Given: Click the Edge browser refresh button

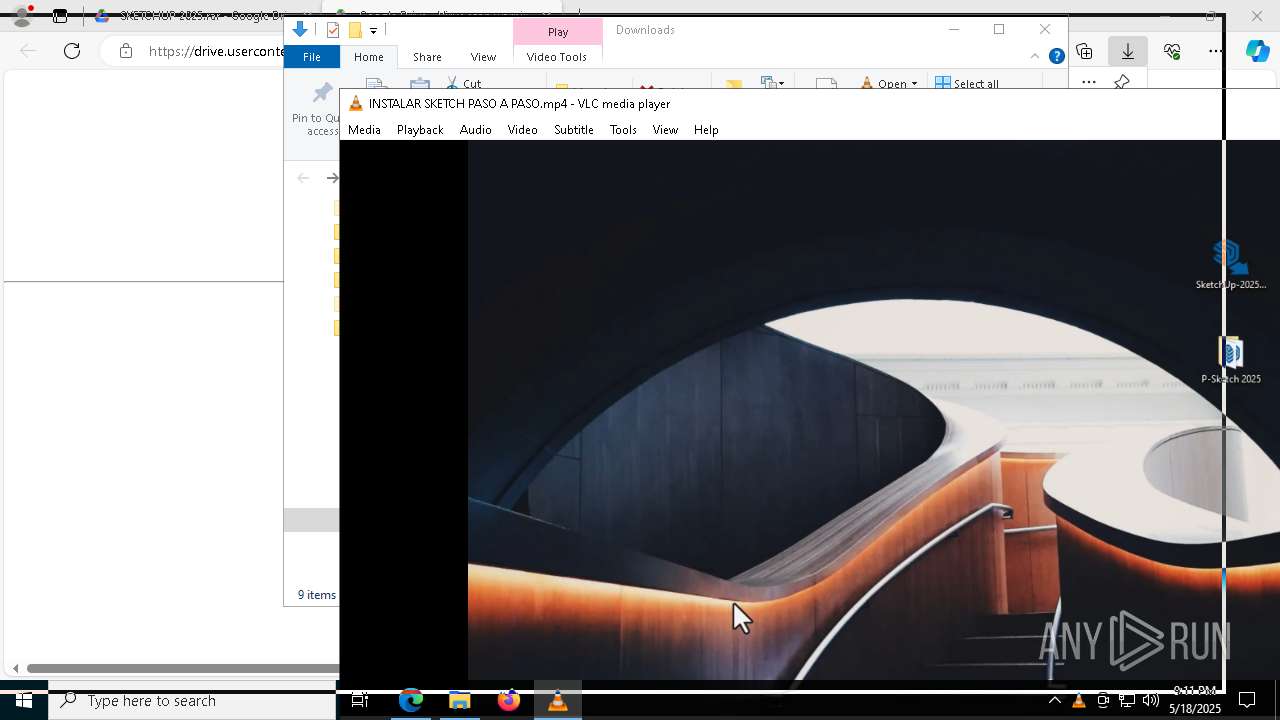Looking at the screenshot, I should 72,51.
